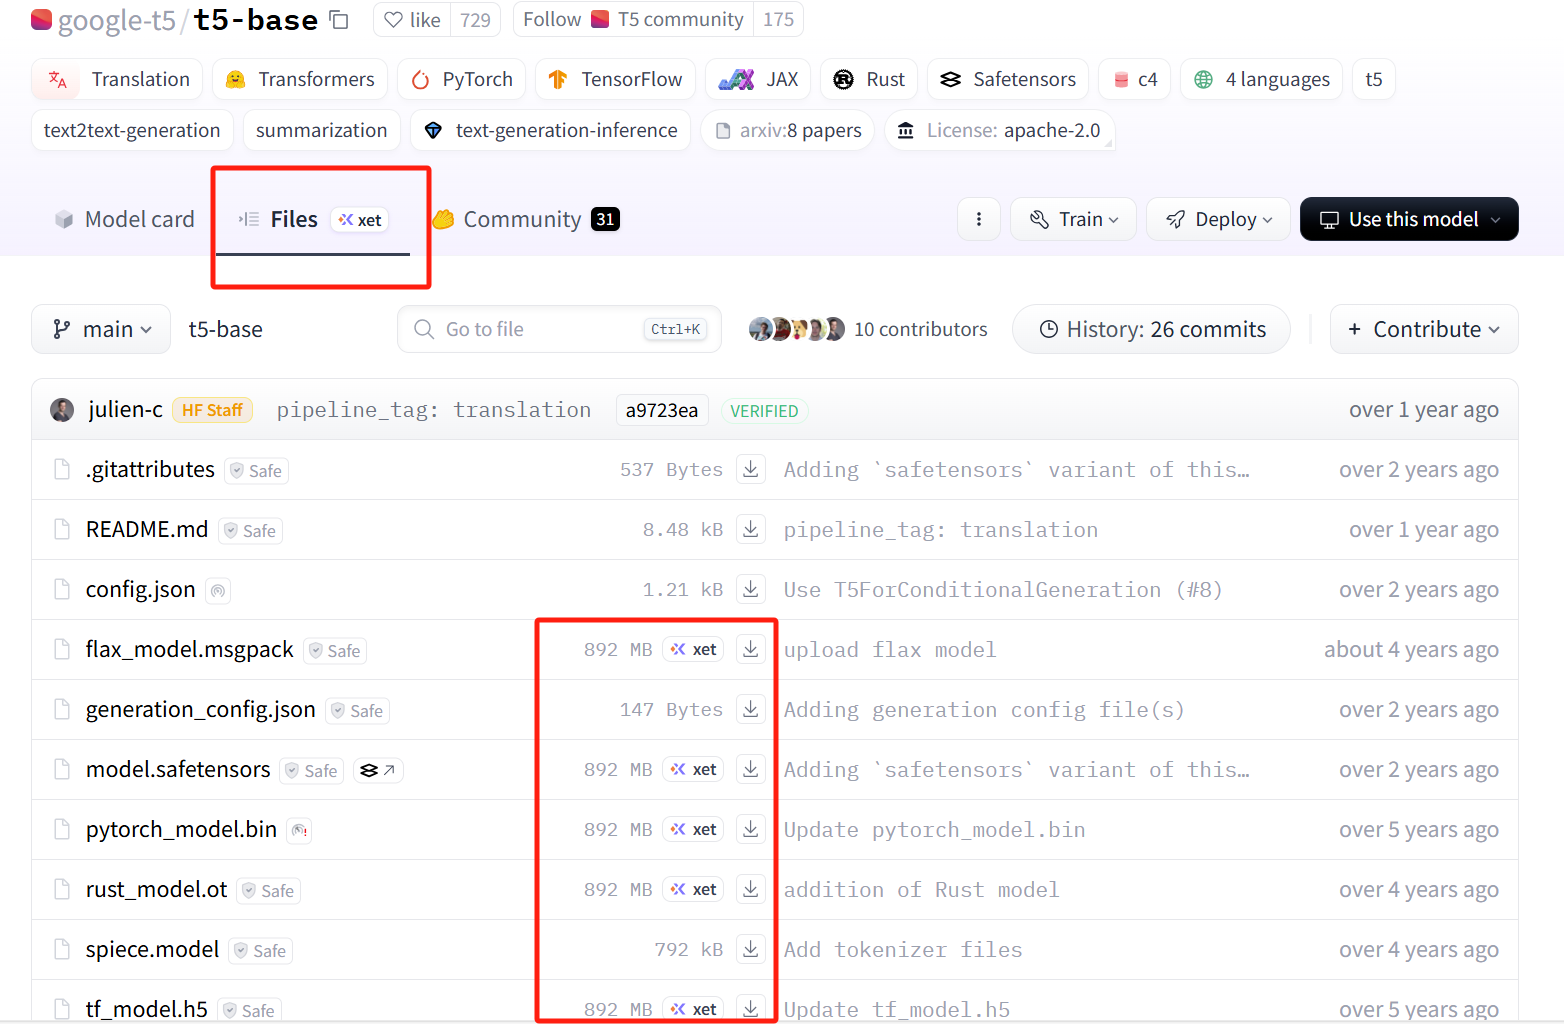Open julien-c user profile
The image size is (1564, 1024).
point(125,409)
